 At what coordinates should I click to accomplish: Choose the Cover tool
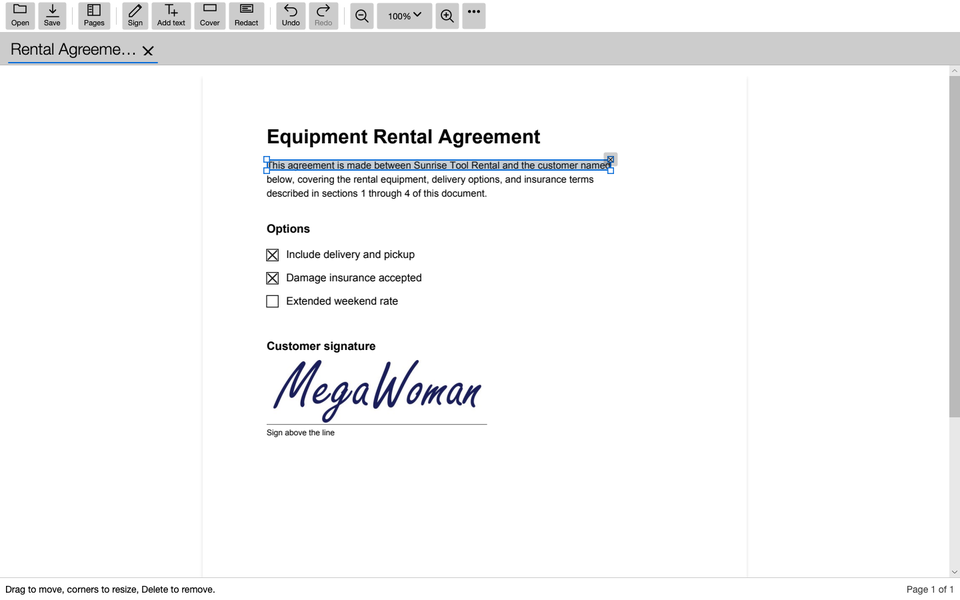click(209, 15)
